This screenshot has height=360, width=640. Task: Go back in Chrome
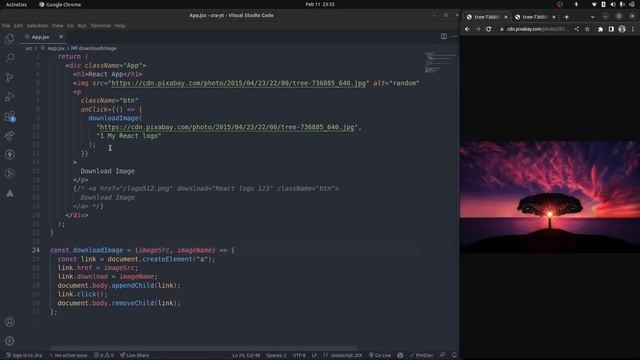[x=467, y=29]
